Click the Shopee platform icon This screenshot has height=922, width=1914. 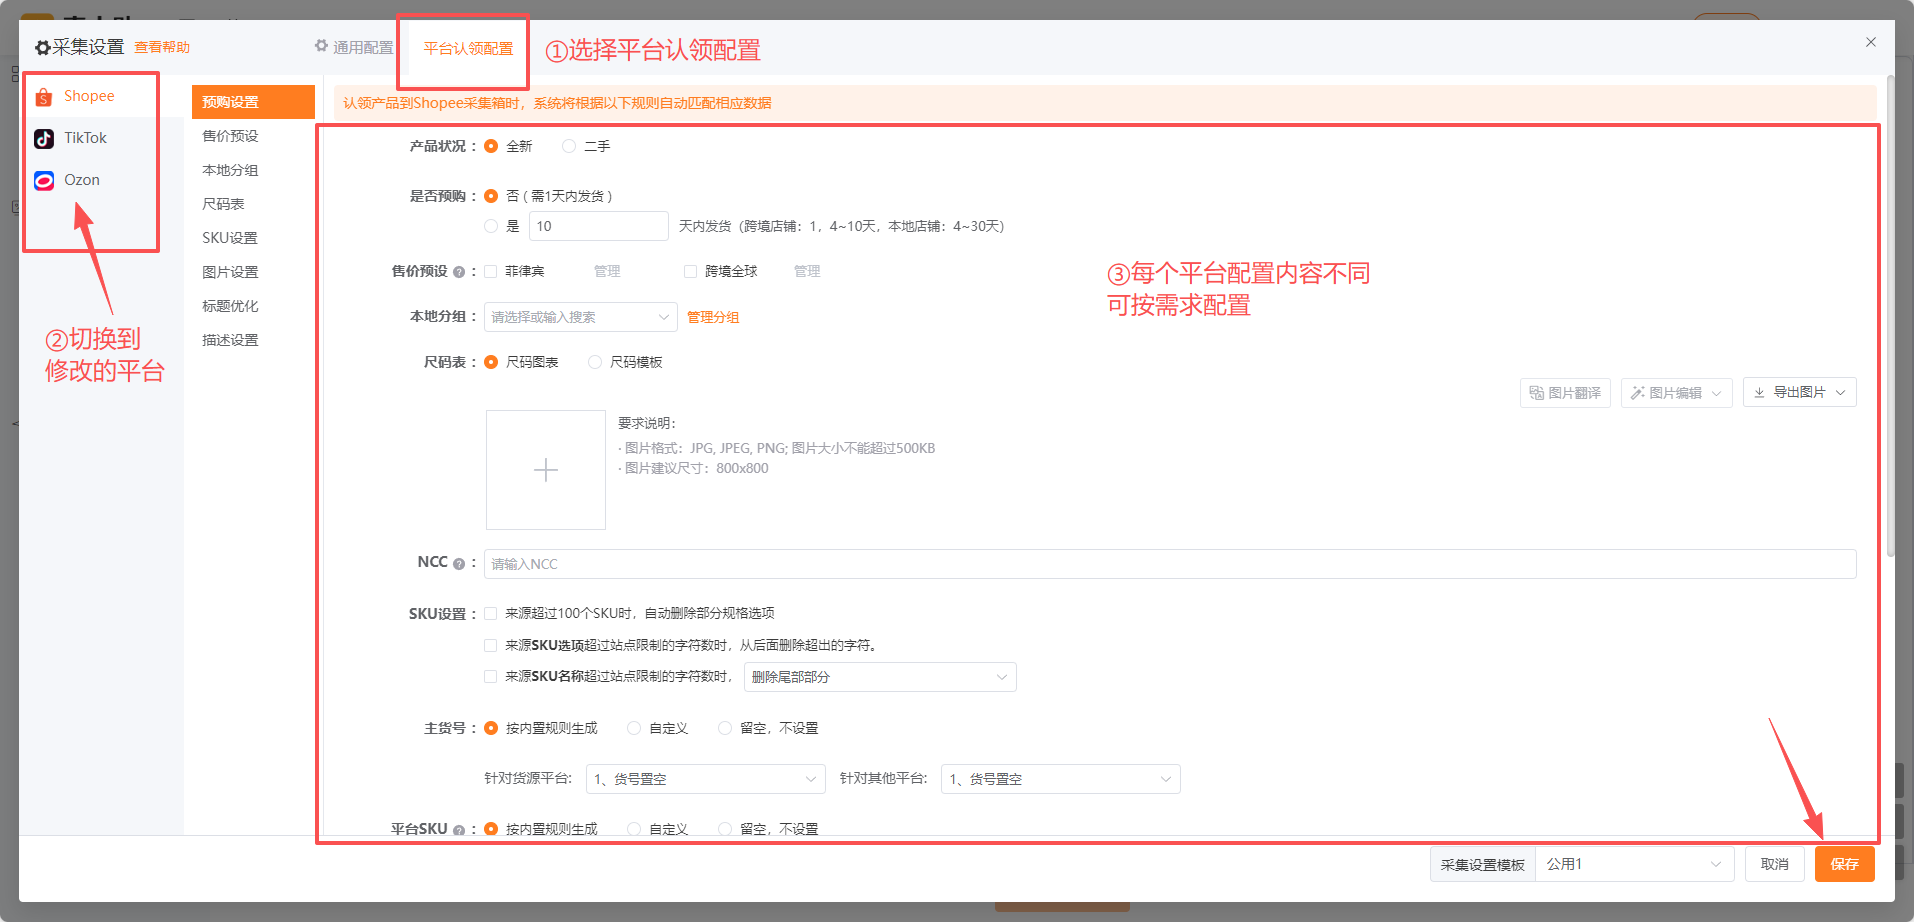44,97
